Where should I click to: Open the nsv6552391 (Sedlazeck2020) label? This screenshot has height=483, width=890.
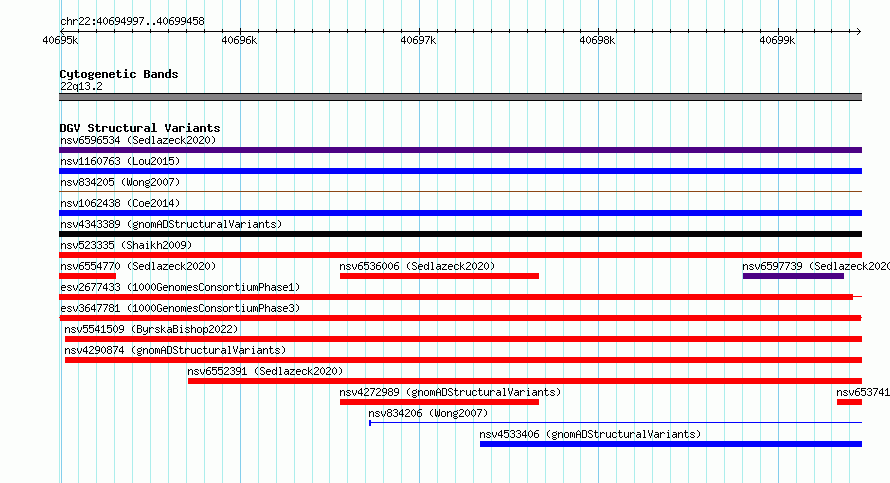coord(265,371)
